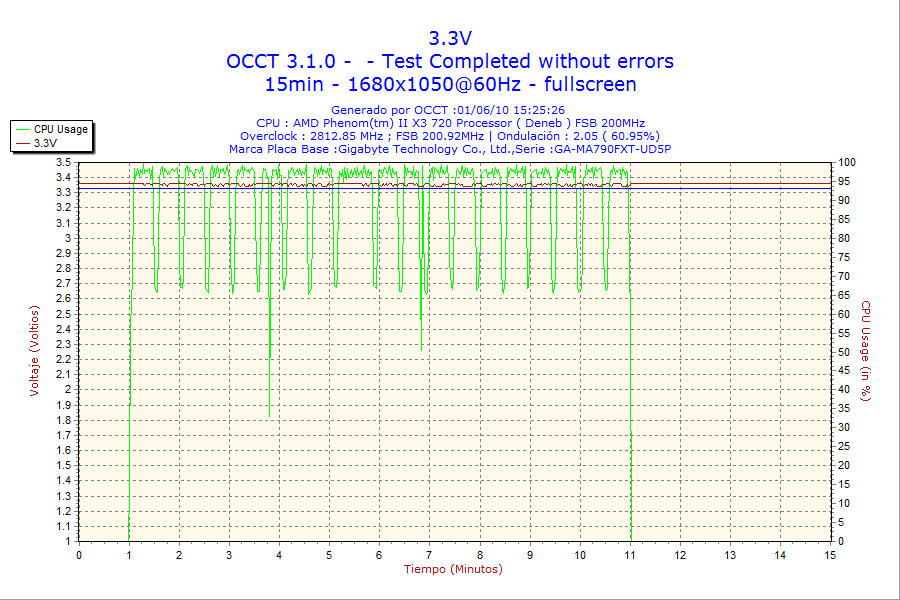The width and height of the screenshot is (900, 600).
Task: Click the 'Generado por OCCT' timestamp line
Action: click(448, 110)
